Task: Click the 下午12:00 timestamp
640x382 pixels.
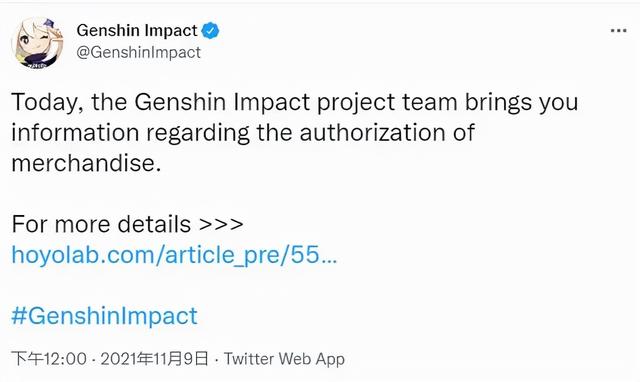Action: 49,359
